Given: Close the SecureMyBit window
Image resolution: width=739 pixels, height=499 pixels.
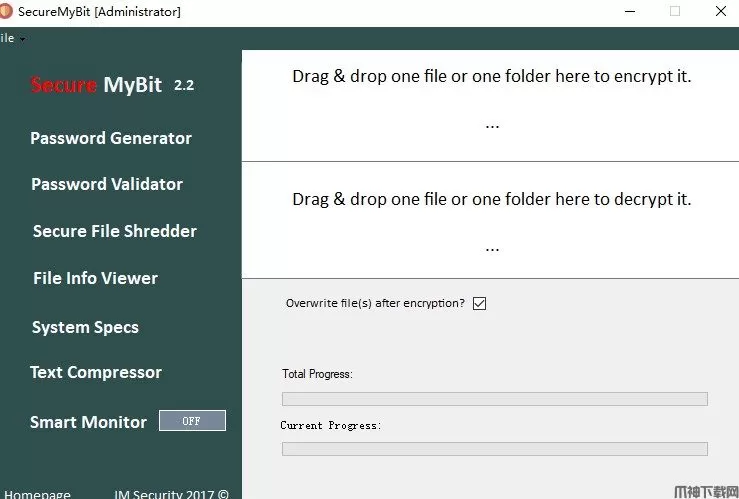Looking at the screenshot, I should pyautogui.click(x=720, y=11).
